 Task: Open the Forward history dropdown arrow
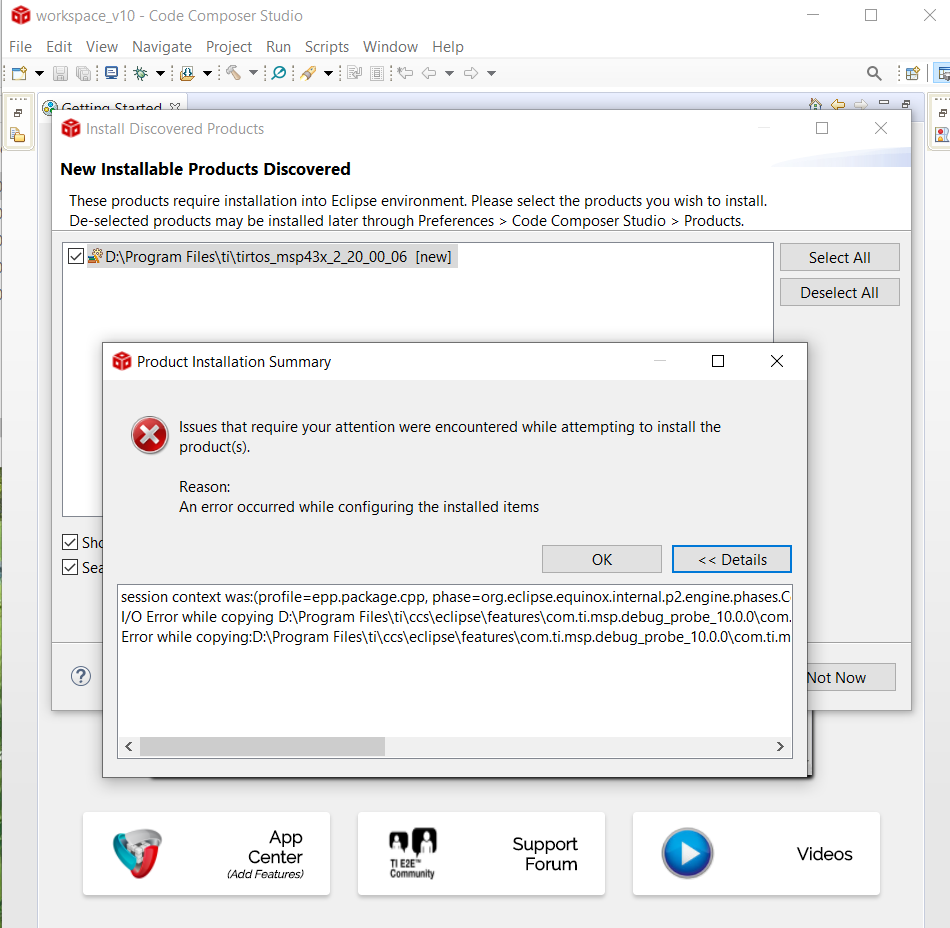click(x=491, y=73)
